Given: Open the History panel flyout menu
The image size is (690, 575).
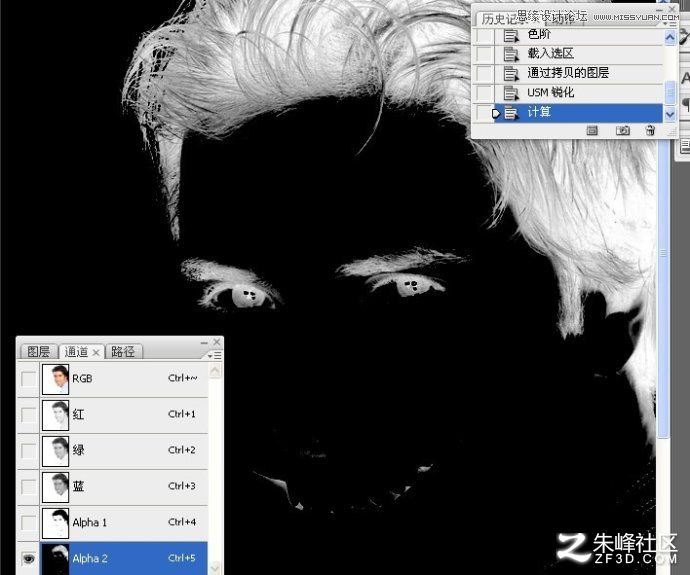Looking at the screenshot, I should click(672, 25).
